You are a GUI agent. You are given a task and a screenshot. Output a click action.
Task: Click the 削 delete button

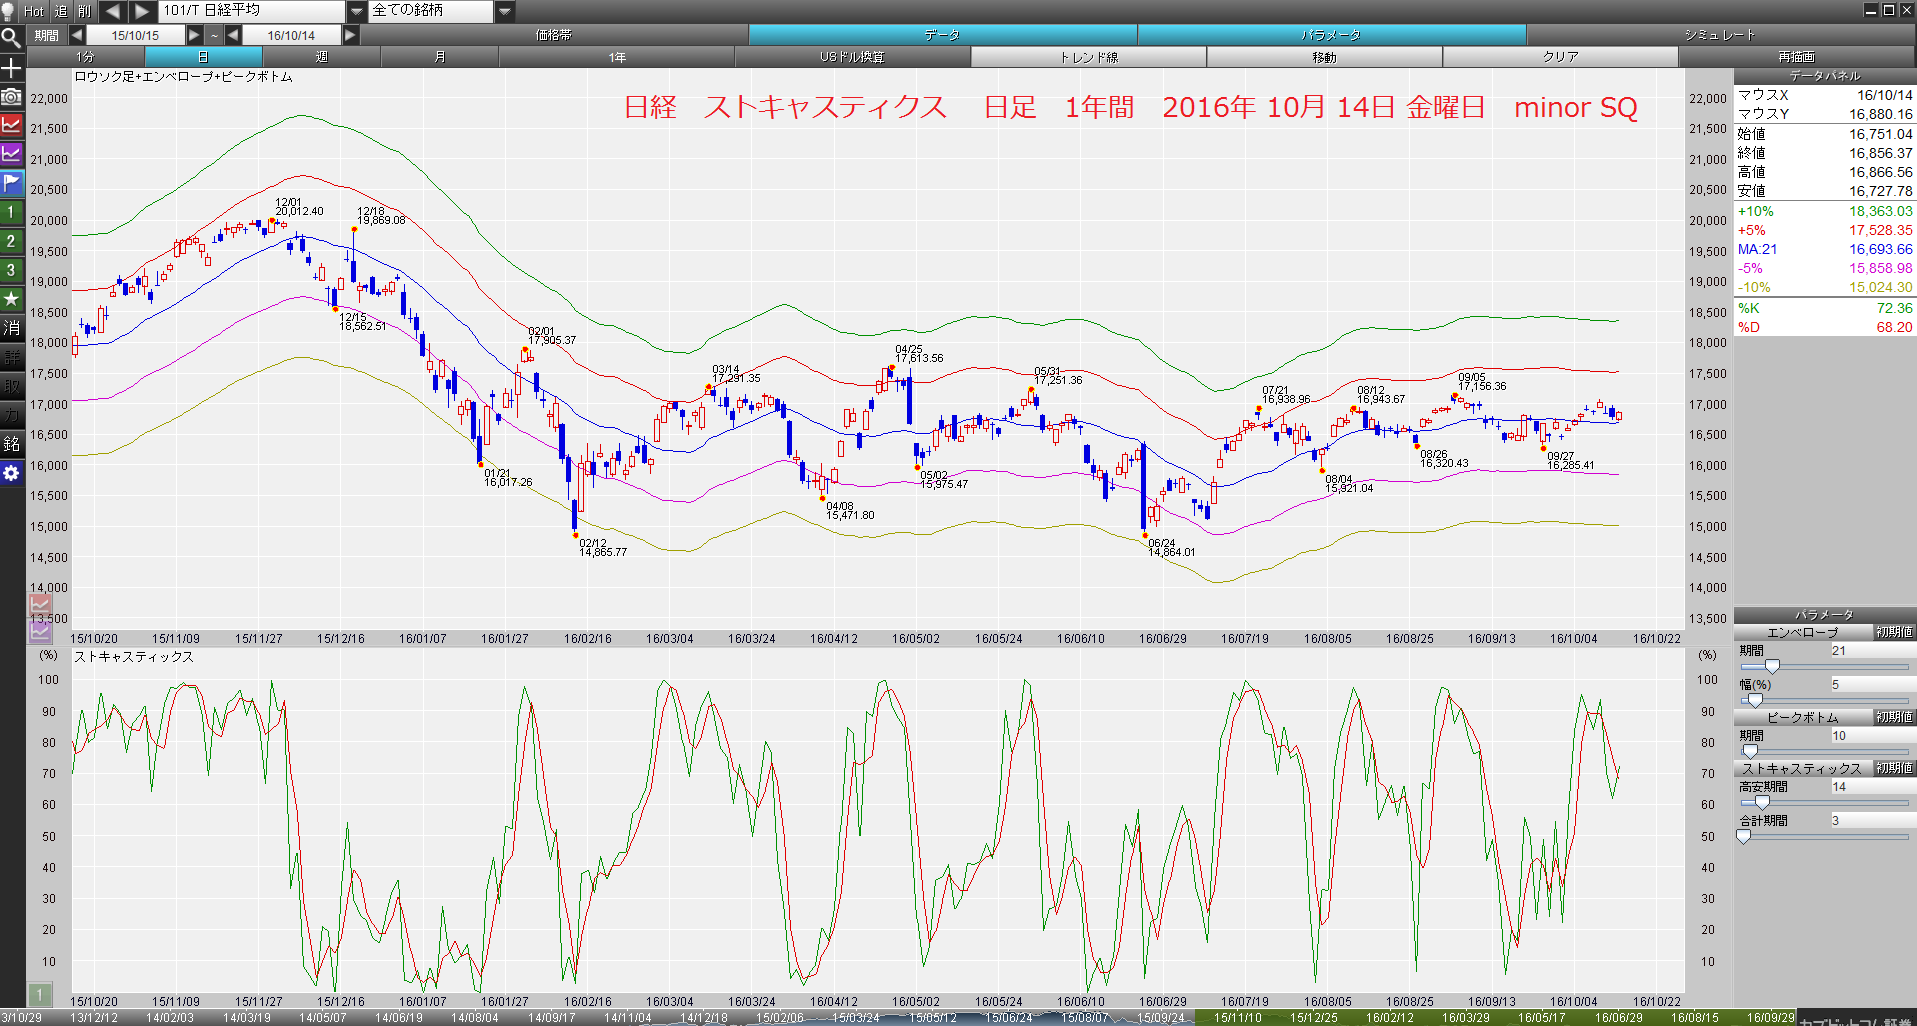click(85, 11)
